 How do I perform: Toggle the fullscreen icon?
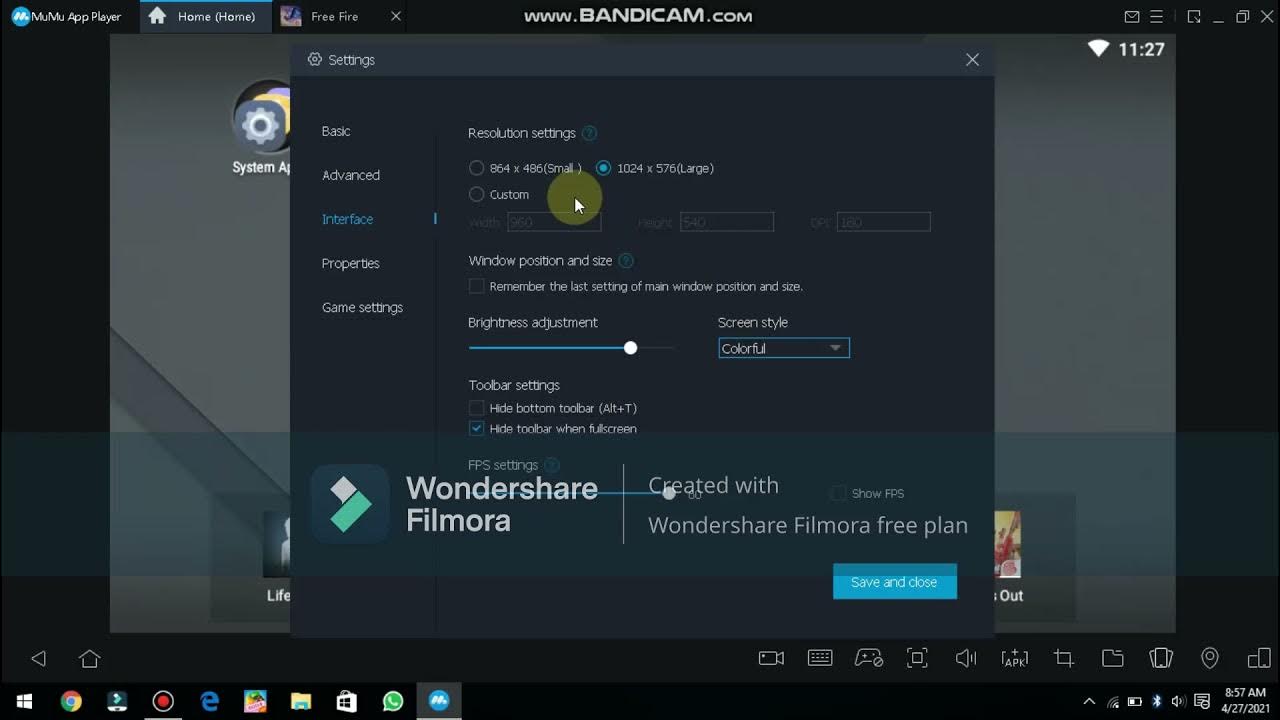pos(917,658)
